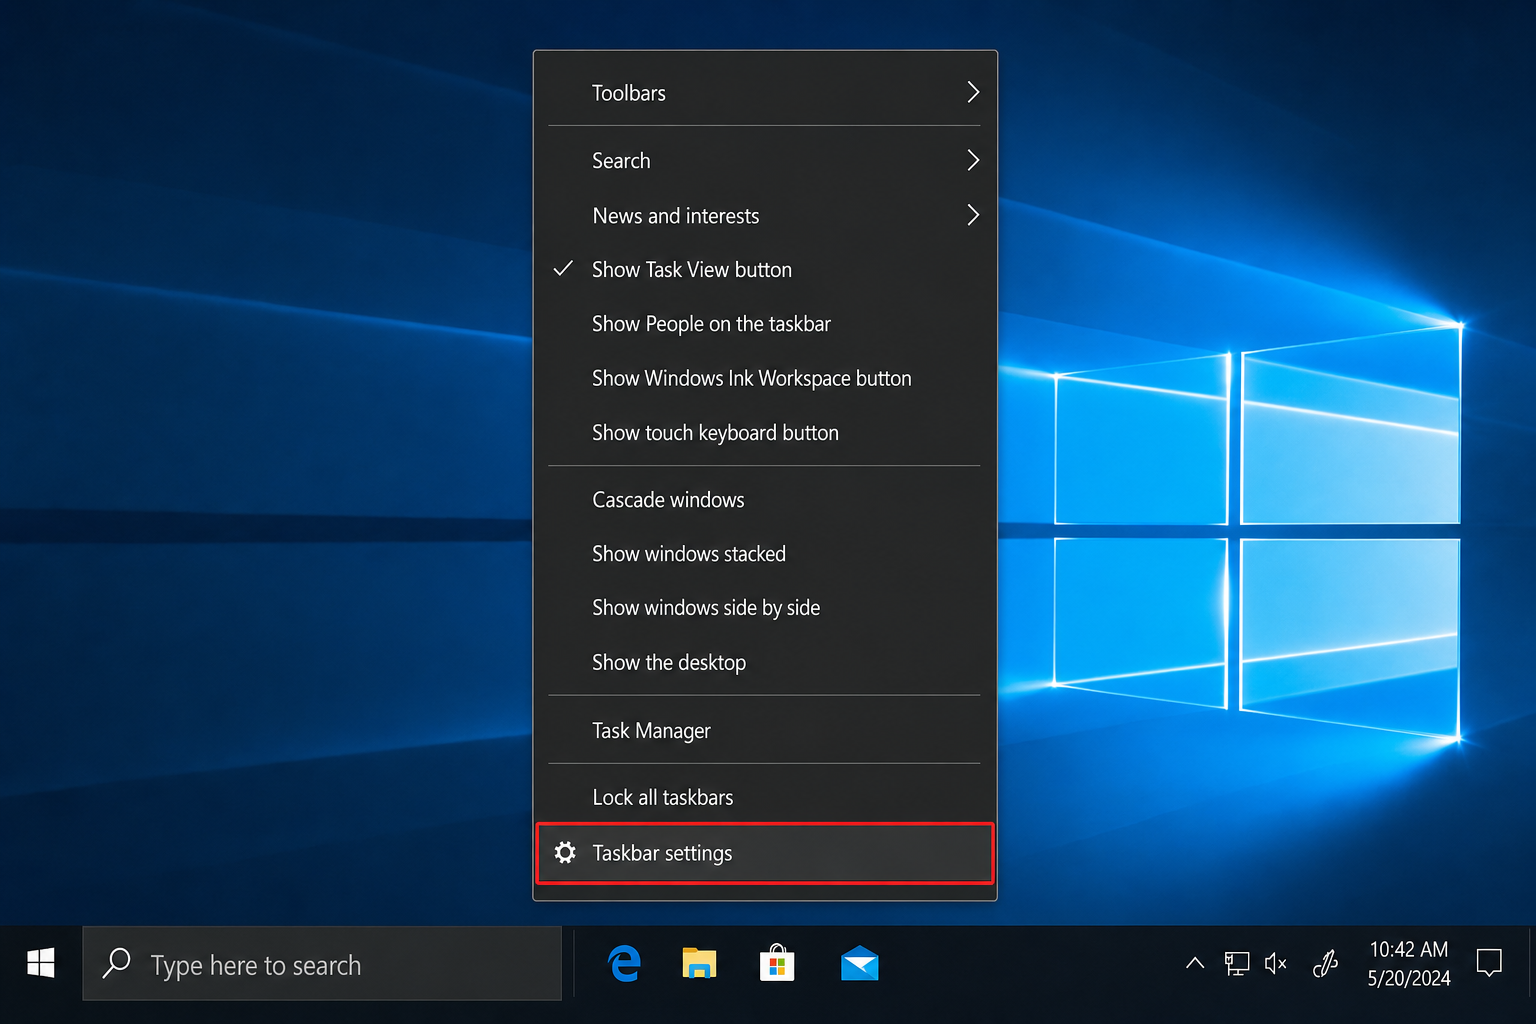Open the Mail app from taskbar
Viewport: 1536px width, 1024px height.
click(859, 964)
